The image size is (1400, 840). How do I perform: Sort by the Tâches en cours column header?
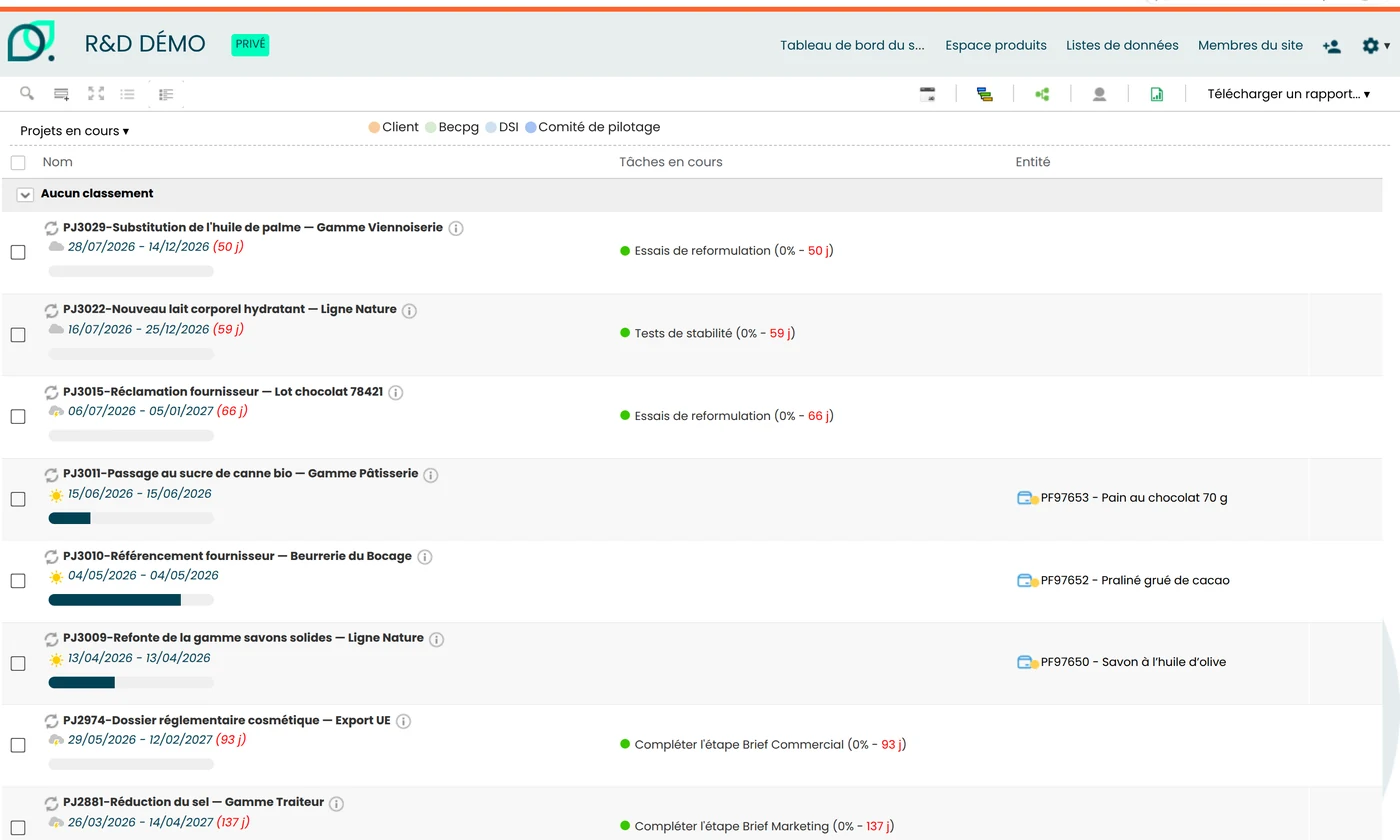pyautogui.click(x=671, y=162)
